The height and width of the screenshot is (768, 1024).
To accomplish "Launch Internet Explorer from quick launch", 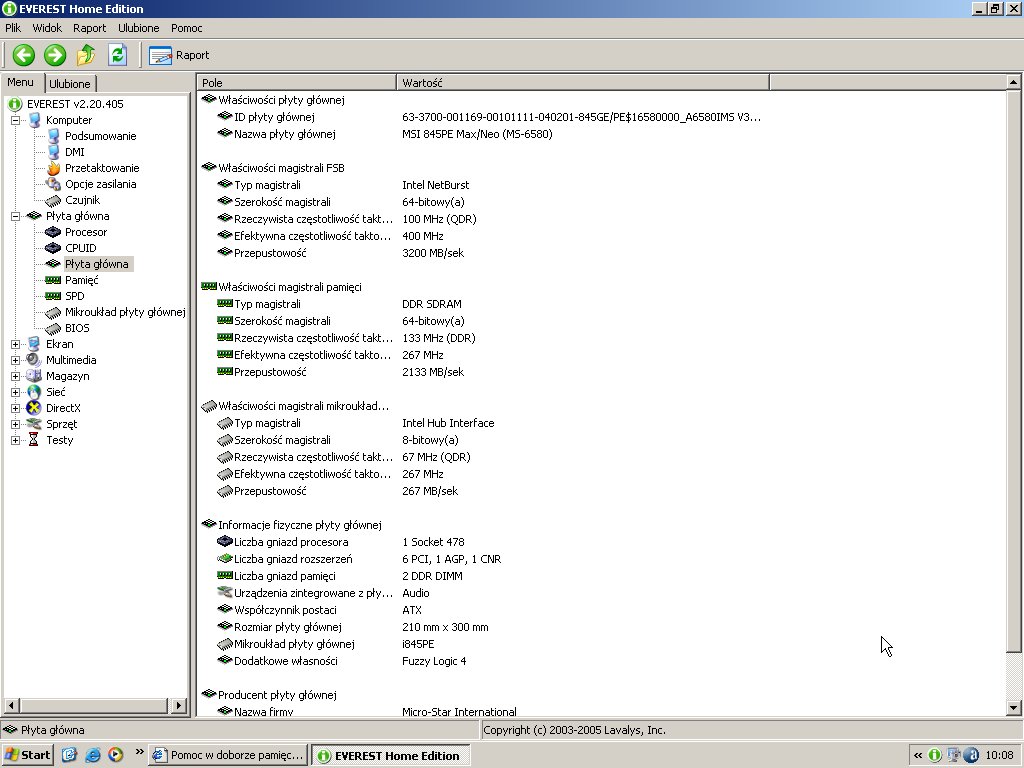I will pyautogui.click(x=93, y=756).
